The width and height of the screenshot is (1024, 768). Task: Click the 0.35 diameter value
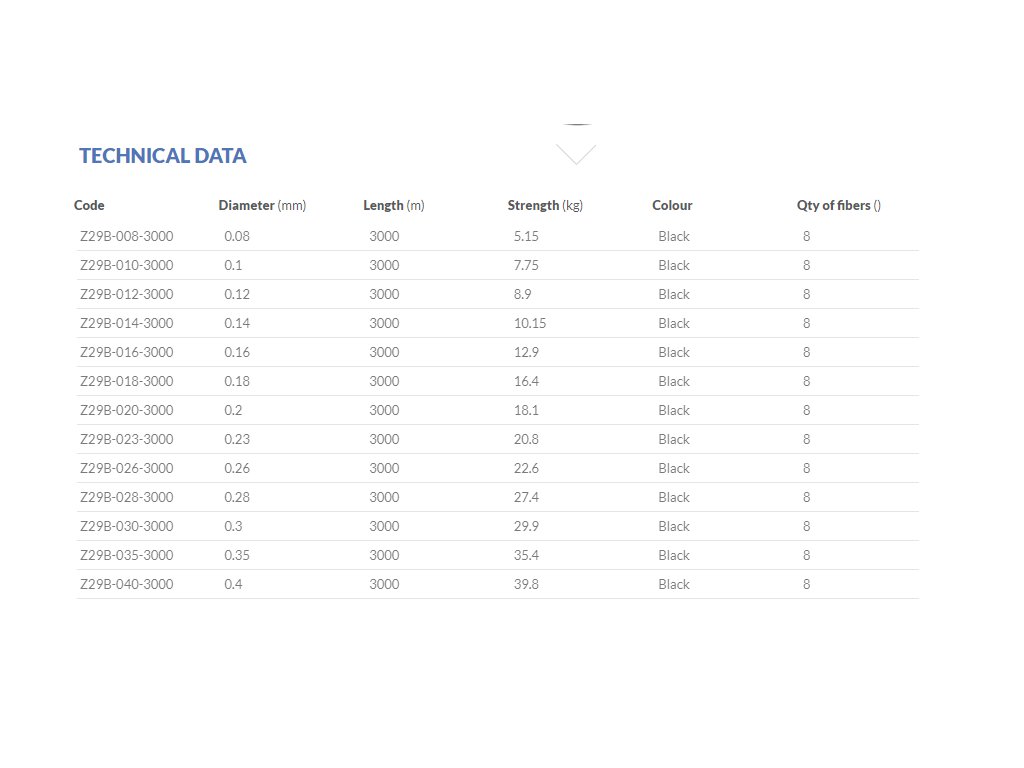tap(237, 556)
